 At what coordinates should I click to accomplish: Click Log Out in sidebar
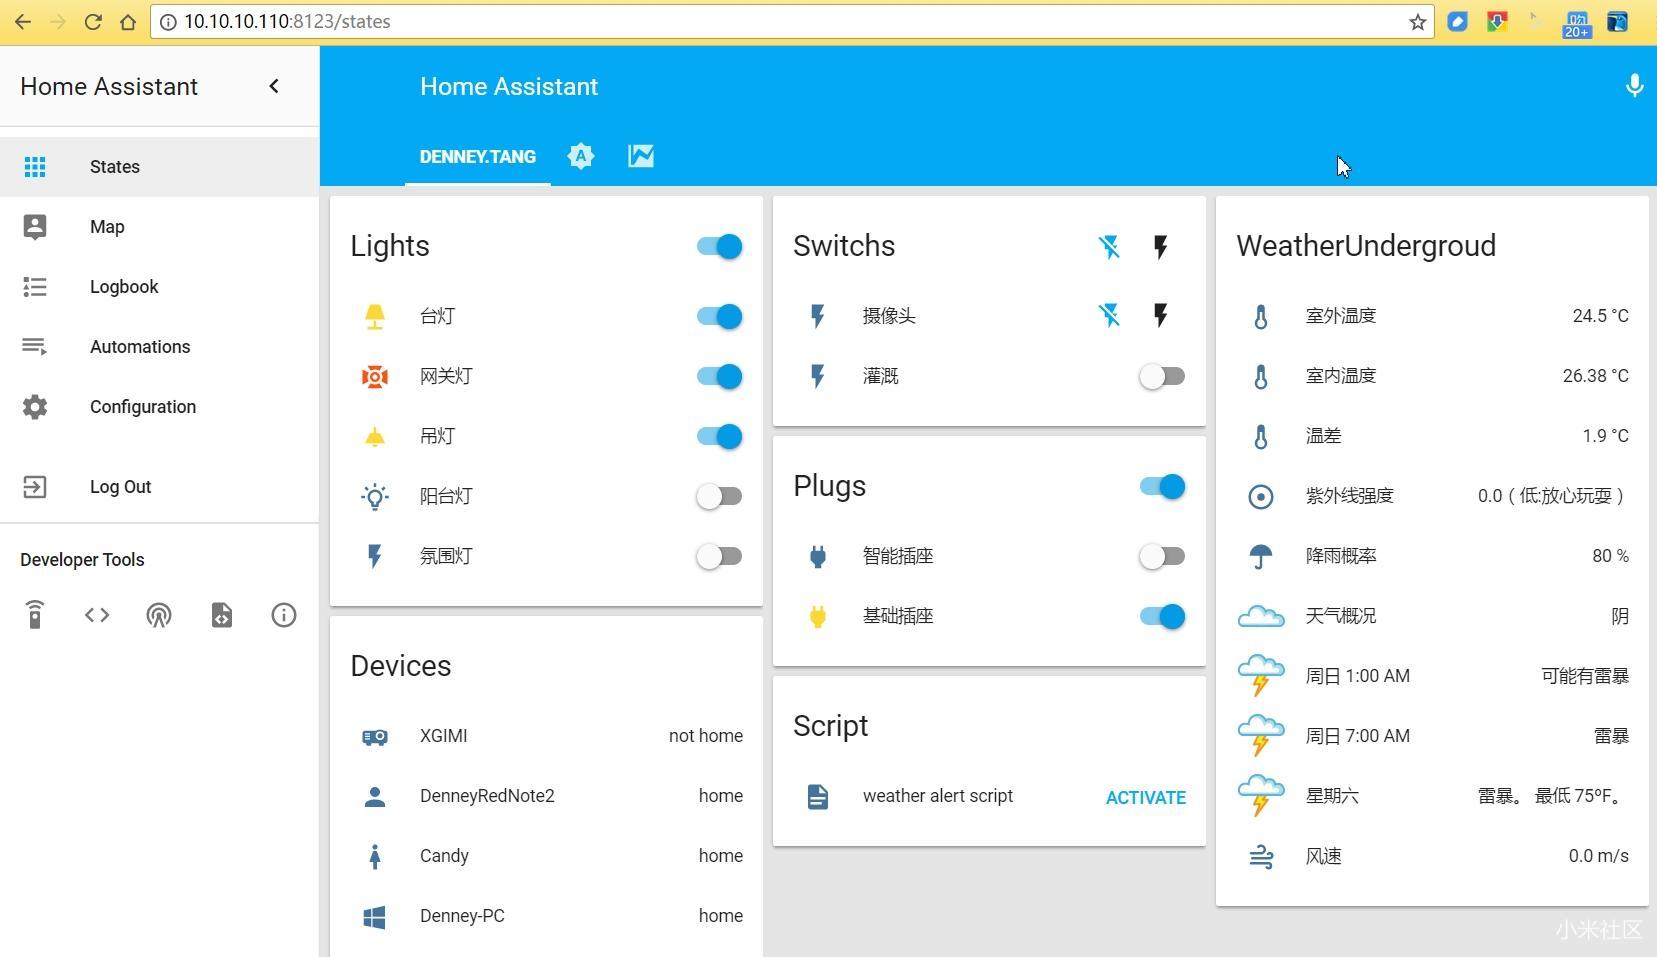coord(160,487)
